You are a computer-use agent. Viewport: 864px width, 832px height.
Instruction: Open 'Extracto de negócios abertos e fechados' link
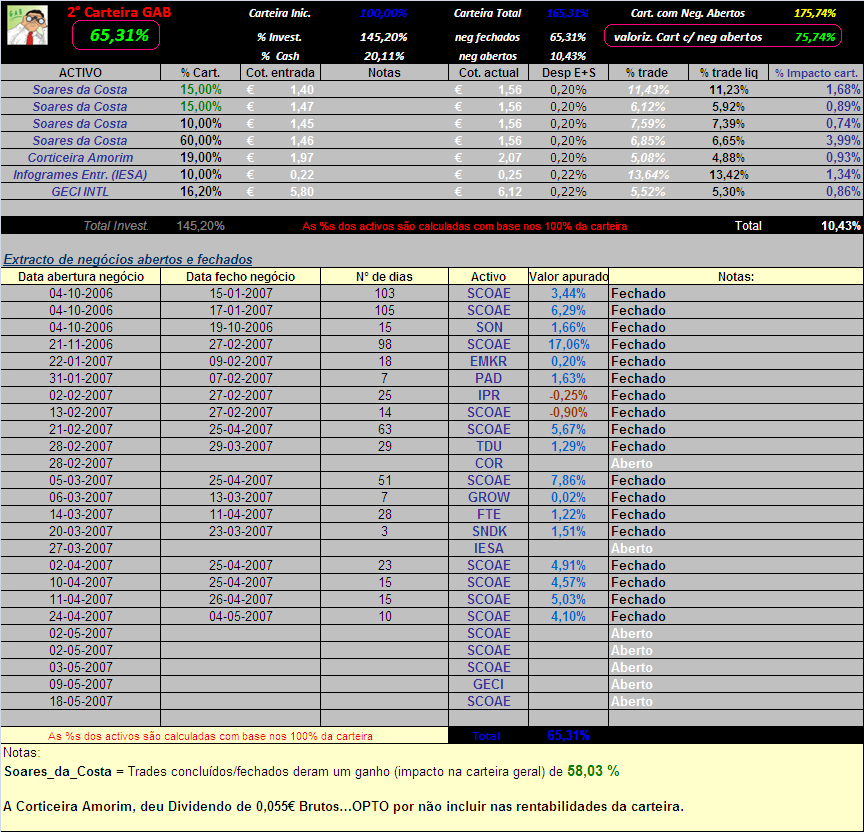tap(128, 260)
